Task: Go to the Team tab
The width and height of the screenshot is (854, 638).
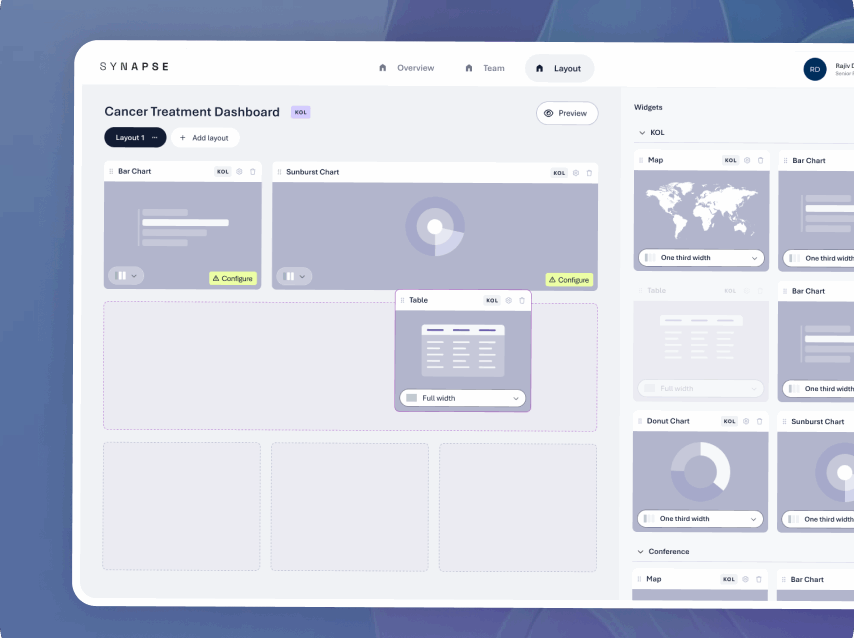Action: coord(484,68)
